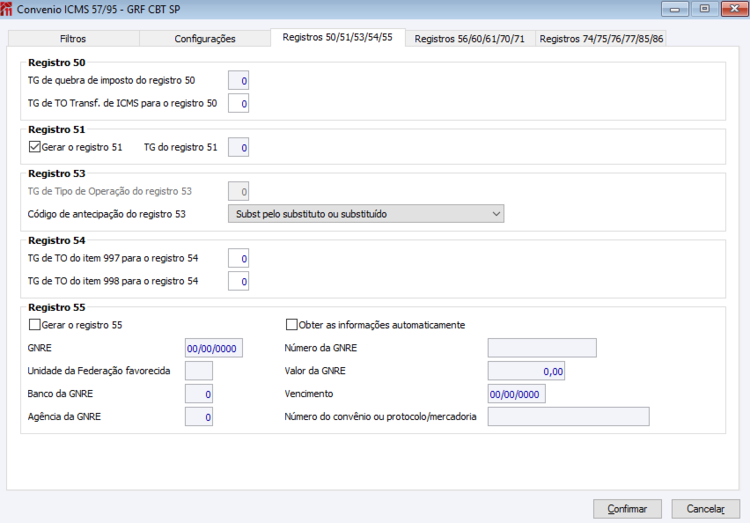
Task: Click the Valor da GNRE field
Action: (x=526, y=371)
